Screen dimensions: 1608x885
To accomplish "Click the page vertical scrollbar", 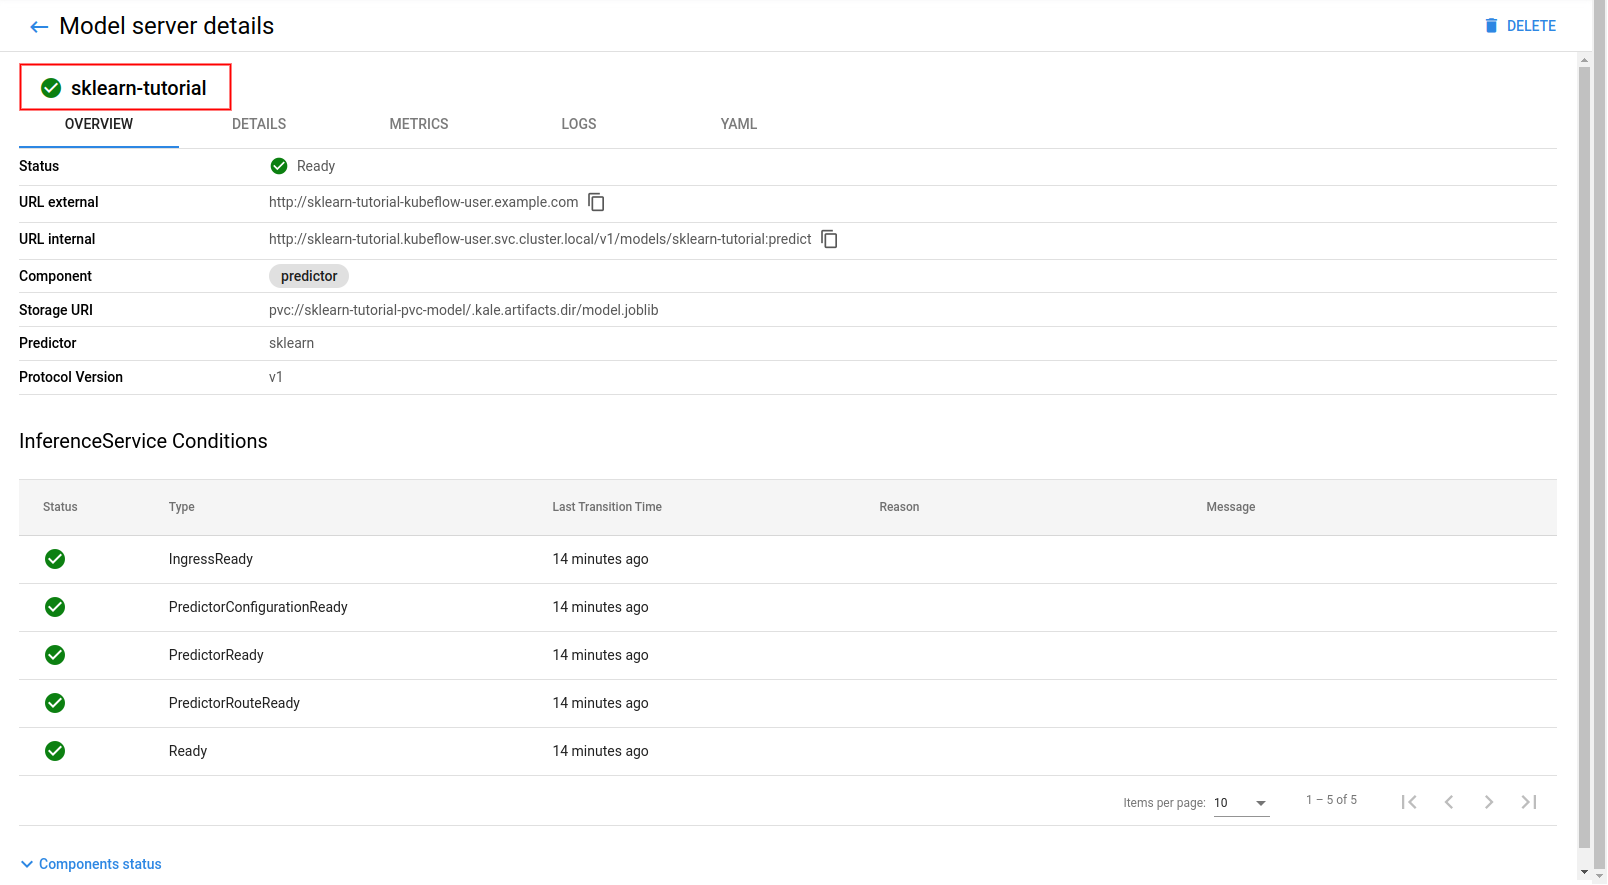I will point(1584,458).
